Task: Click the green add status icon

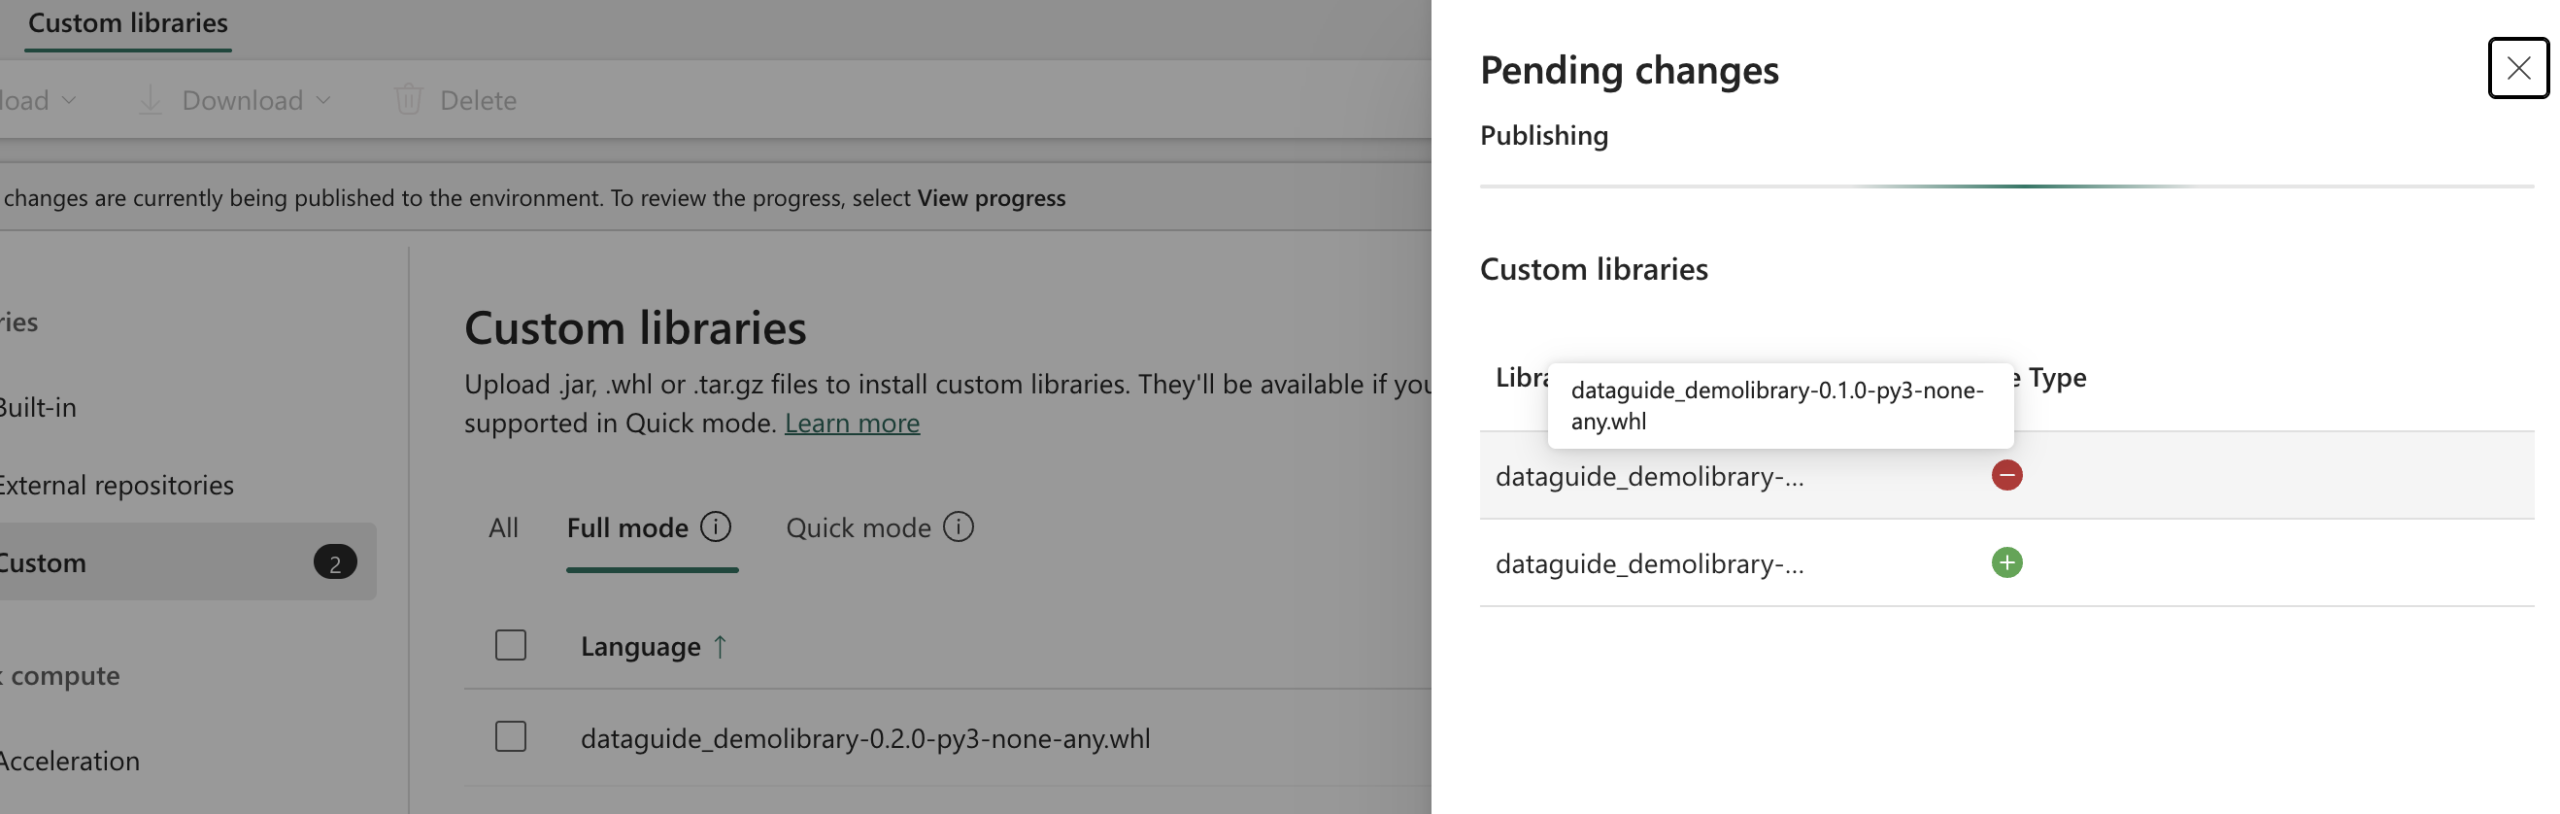Action: [2006, 562]
